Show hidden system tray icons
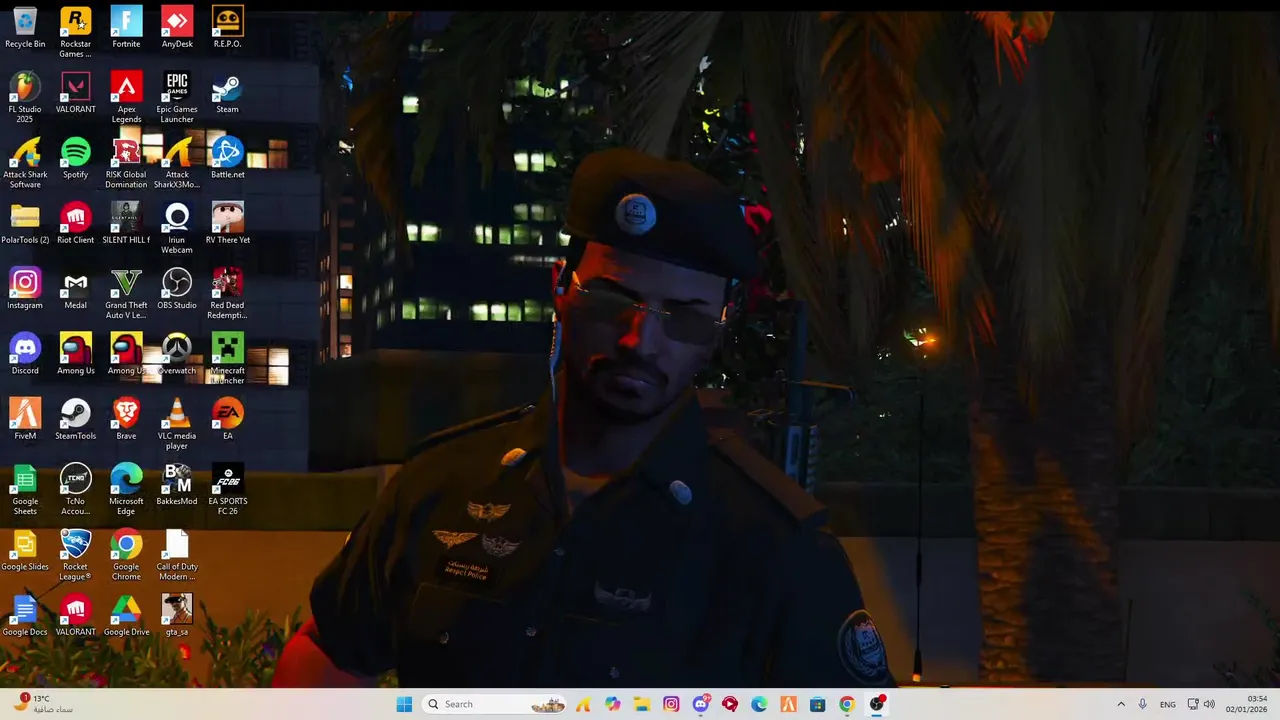This screenshot has height=720, width=1280. tap(1121, 704)
